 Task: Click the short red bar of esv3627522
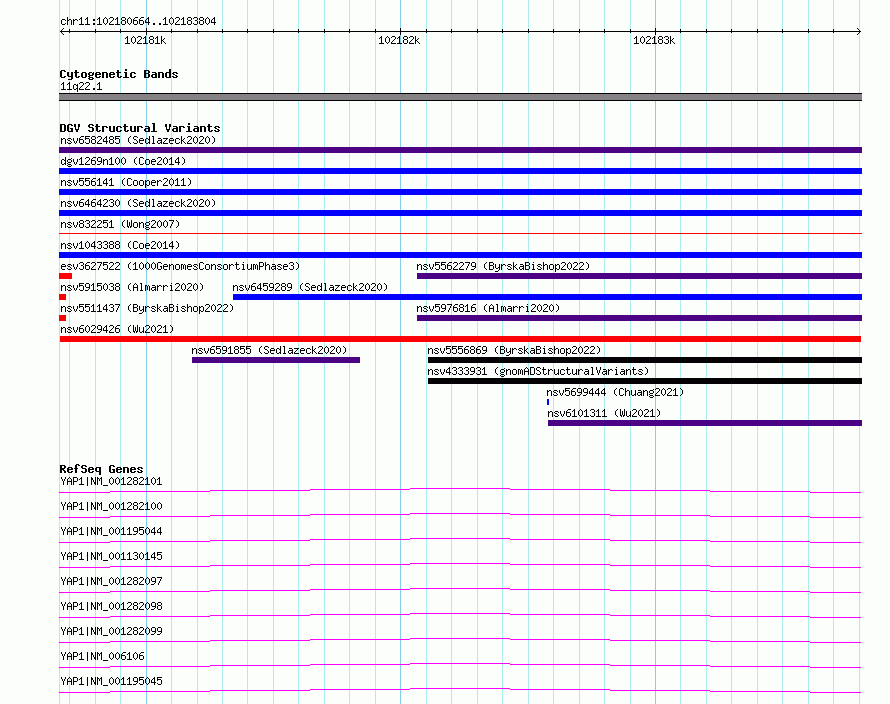tap(65, 276)
